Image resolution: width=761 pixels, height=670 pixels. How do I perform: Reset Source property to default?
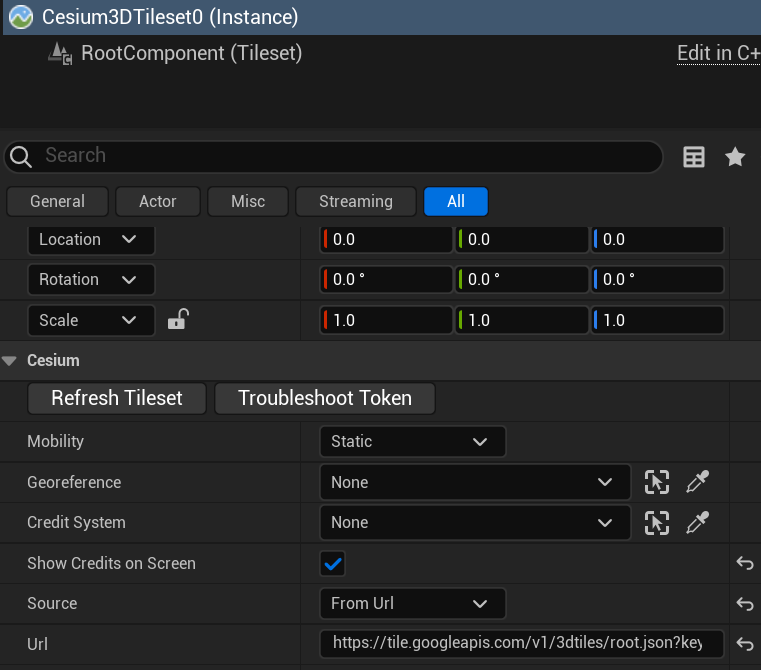coord(745,604)
